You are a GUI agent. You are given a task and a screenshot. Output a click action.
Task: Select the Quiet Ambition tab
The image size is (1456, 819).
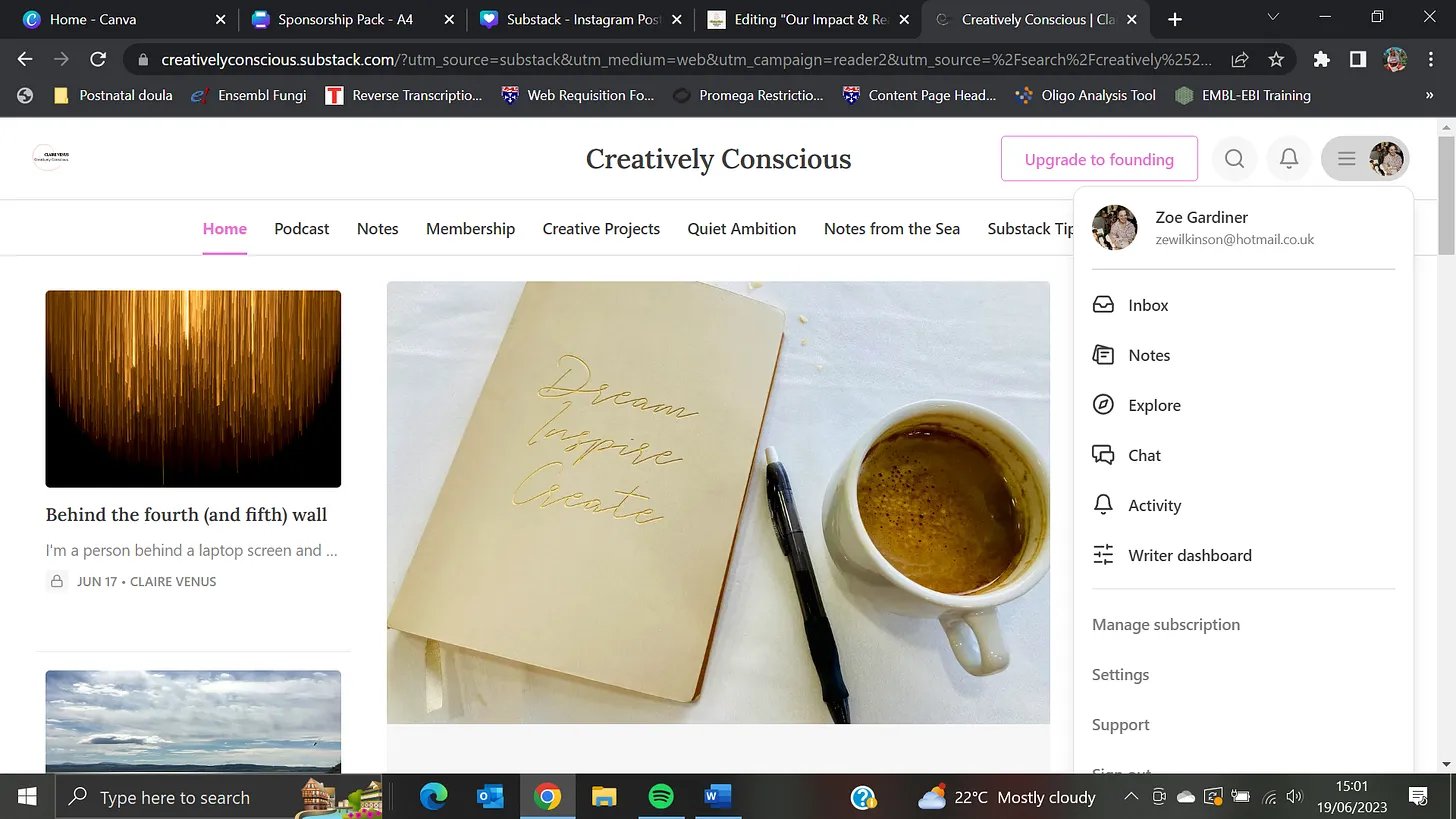click(x=742, y=228)
